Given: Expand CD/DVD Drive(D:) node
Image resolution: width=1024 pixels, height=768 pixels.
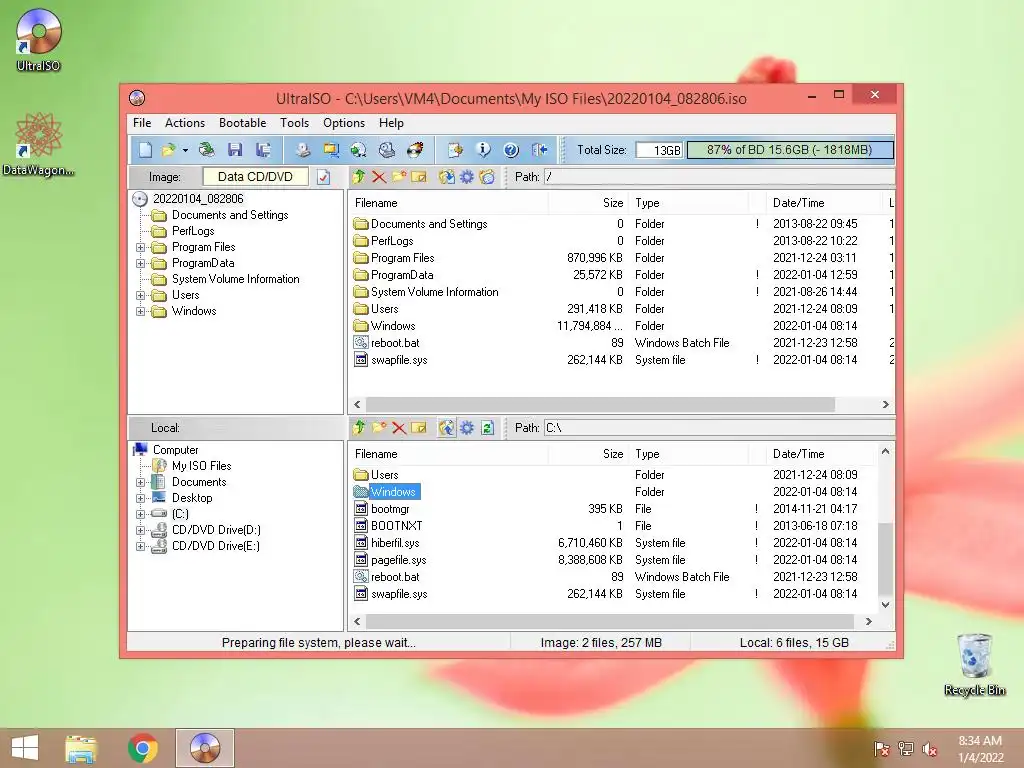Looking at the screenshot, I should (x=140, y=530).
